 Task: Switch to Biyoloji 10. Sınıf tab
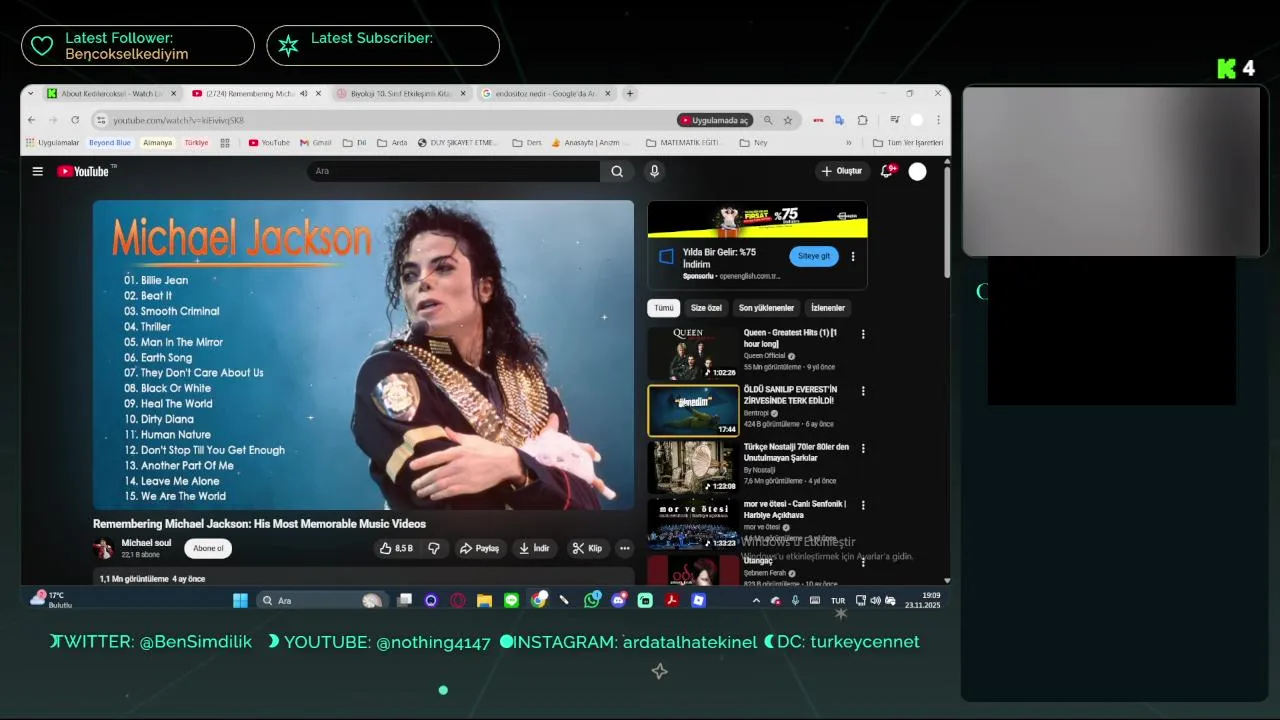tap(401, 93)
